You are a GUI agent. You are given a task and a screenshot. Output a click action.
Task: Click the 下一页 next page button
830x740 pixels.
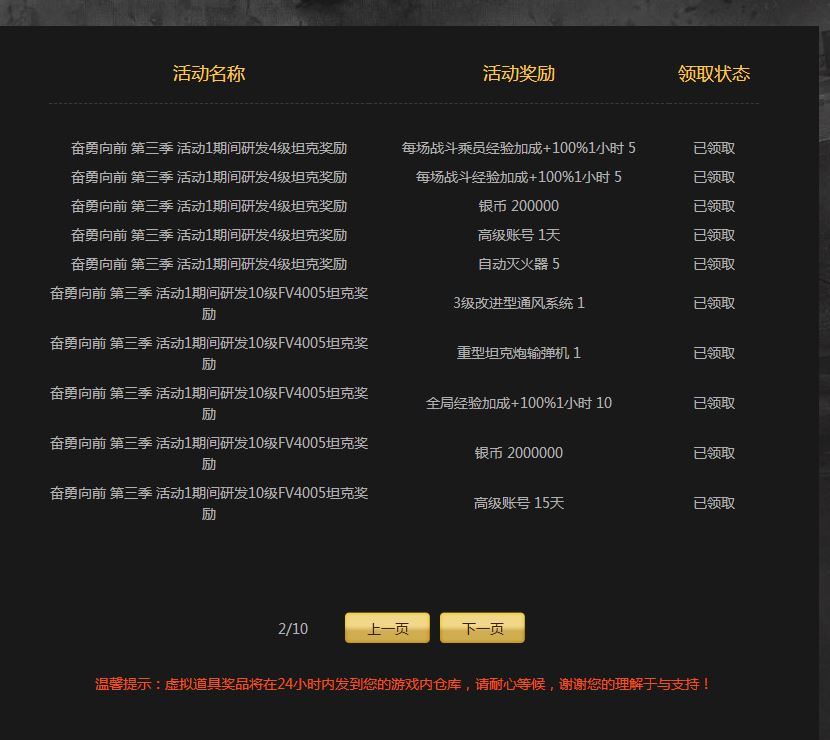coord(482,628)
